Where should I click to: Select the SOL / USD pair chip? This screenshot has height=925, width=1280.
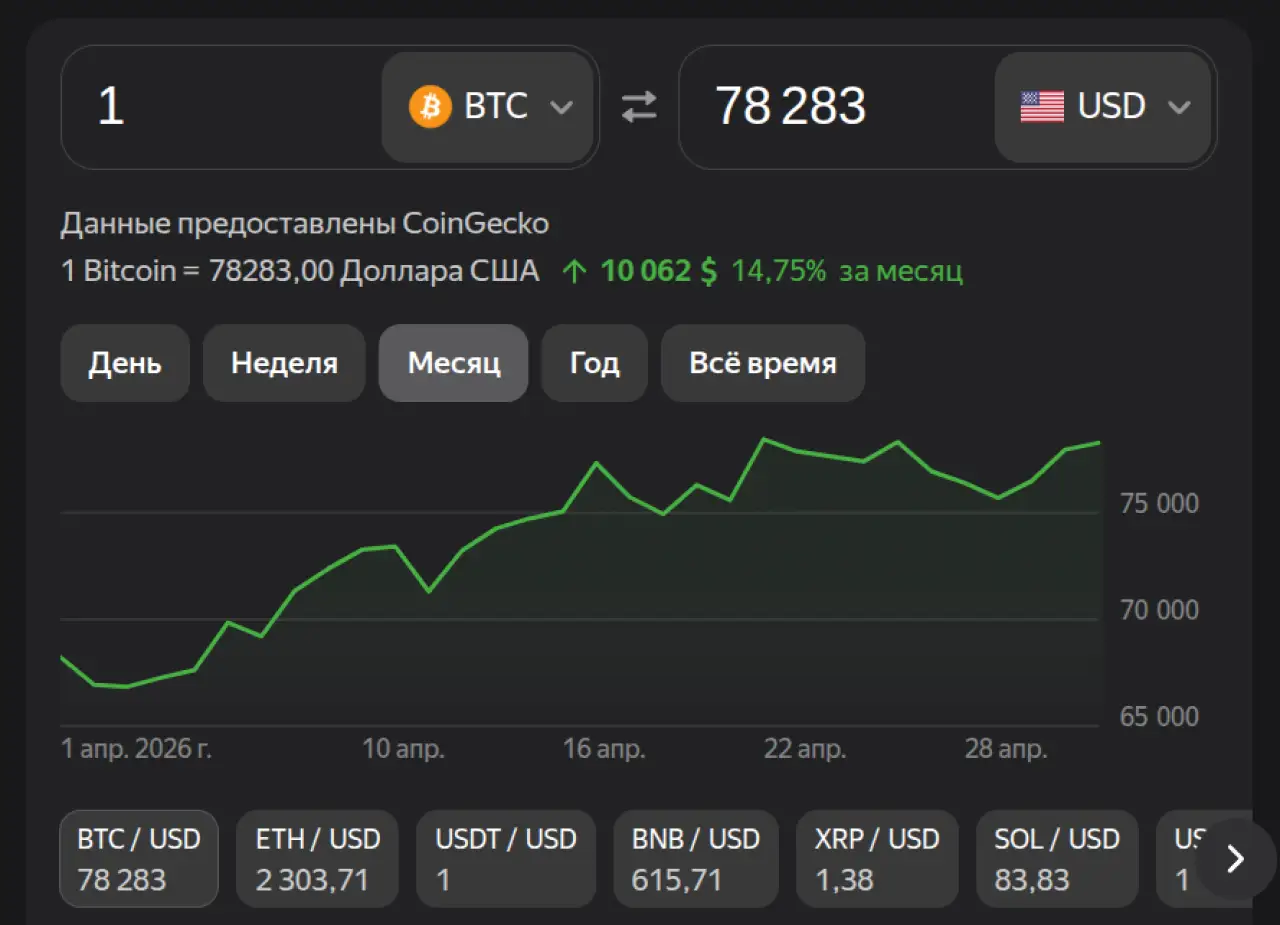[1057, 859]
